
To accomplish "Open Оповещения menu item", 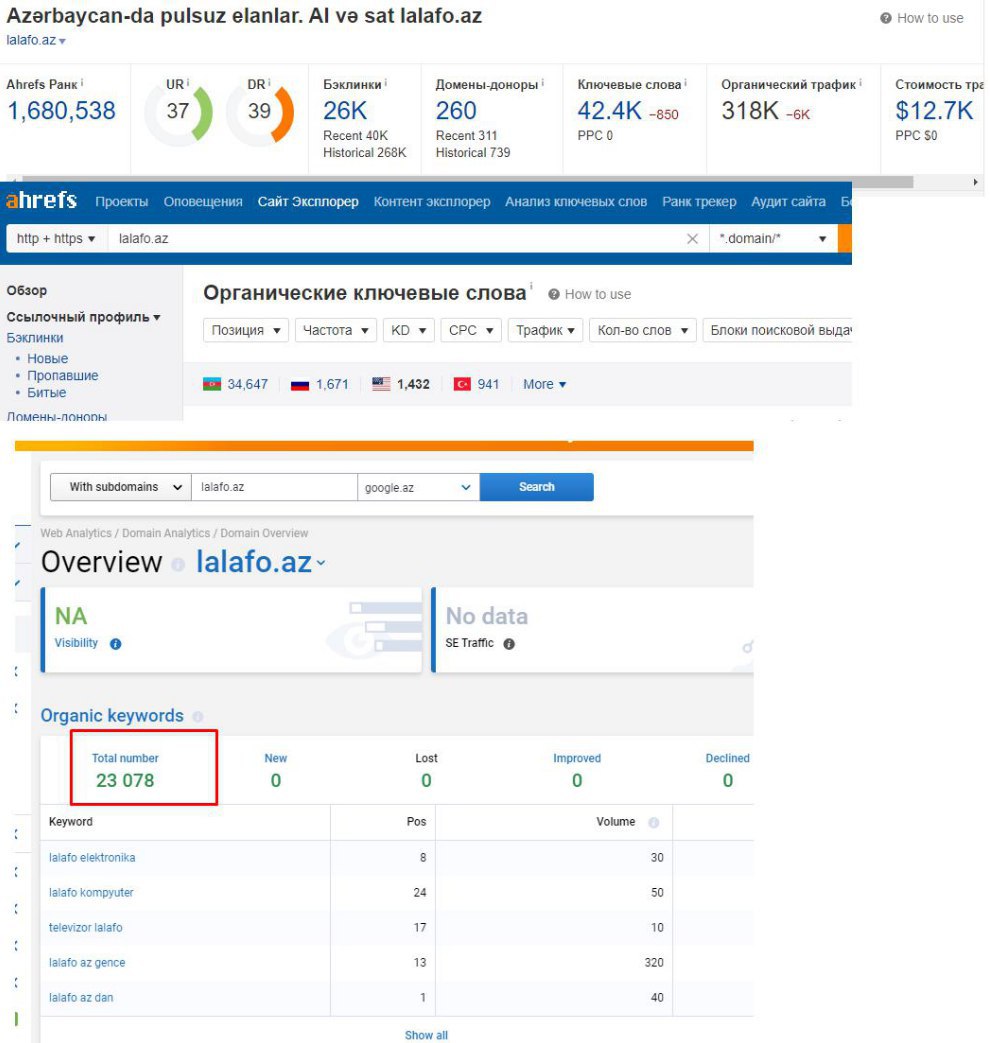I will tap(203, 202).
